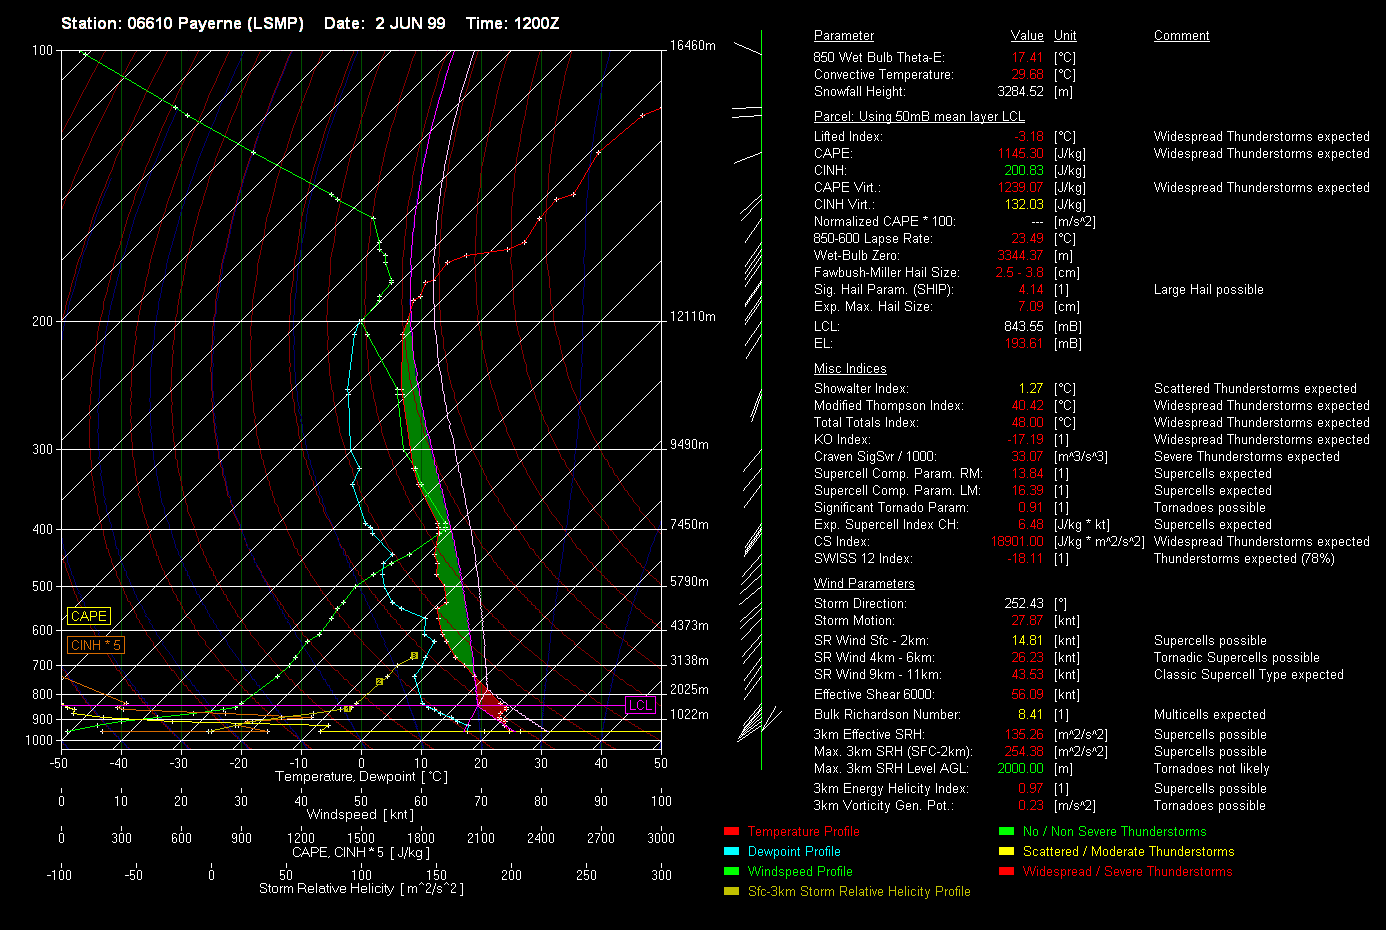The width and height of the screenshot is (1386, 930).
Task: Click the red Temperature Profile legend square
Action: pyautogui.click(x=731, y=832)
